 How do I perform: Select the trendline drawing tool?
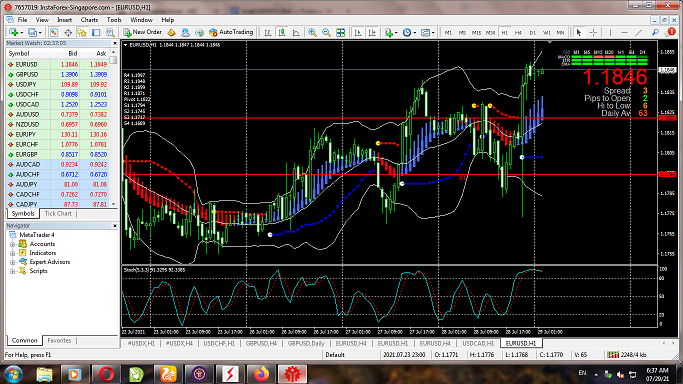point(639,32)
